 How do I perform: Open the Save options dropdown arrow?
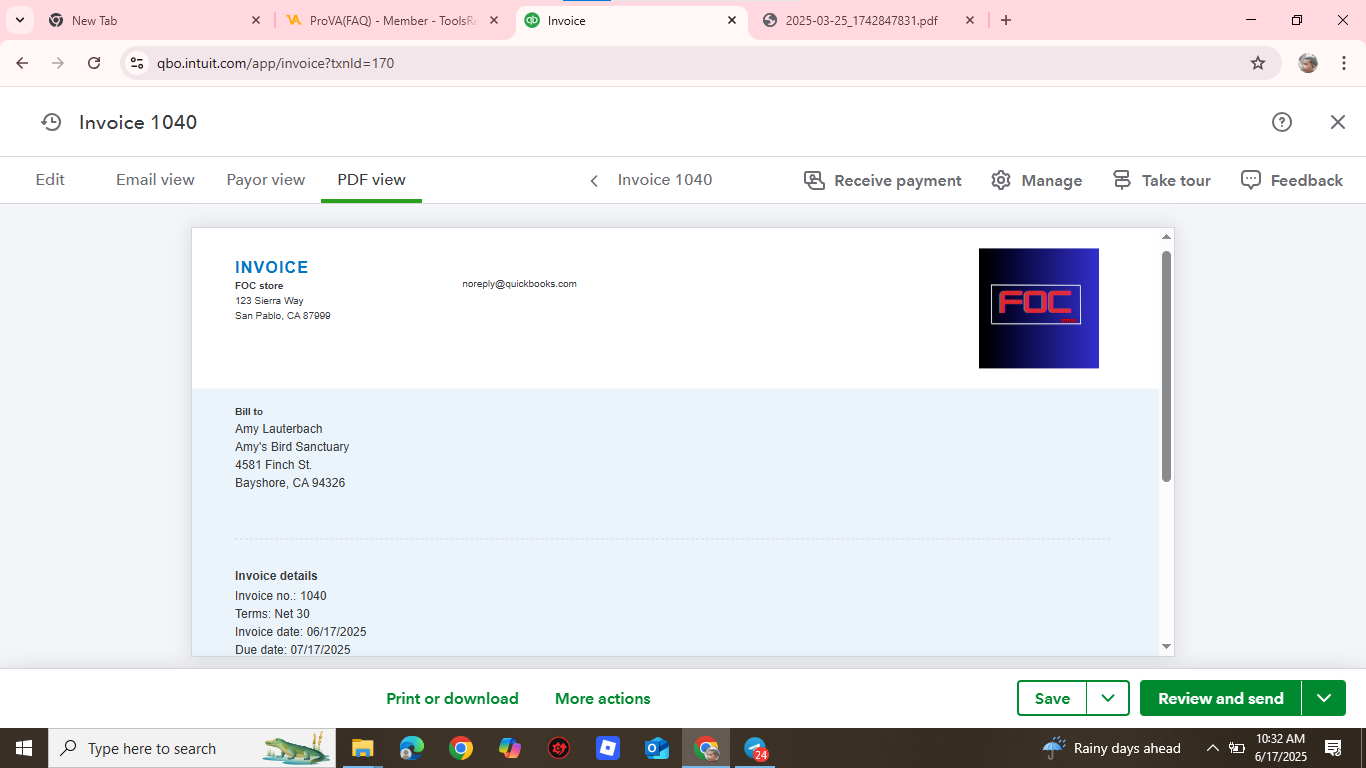(x=1108, y=698)
